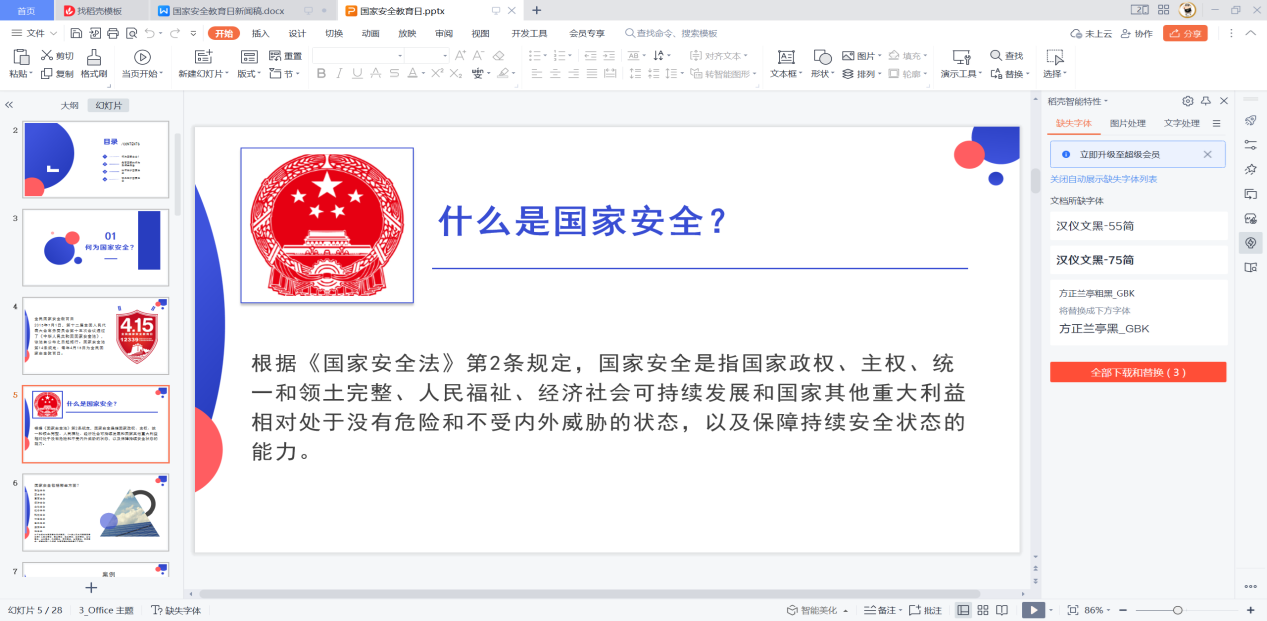1267x621 pixels.
Task: Open settings gear in 稻壳智能特性 panel
Action: pos(1188,101)
